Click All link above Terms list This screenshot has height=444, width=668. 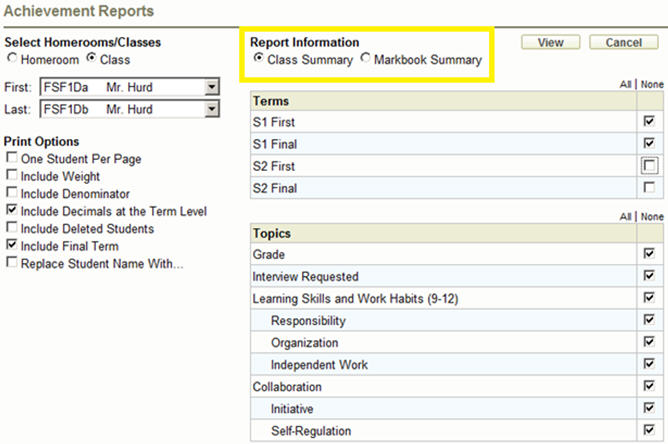(625, 86)
